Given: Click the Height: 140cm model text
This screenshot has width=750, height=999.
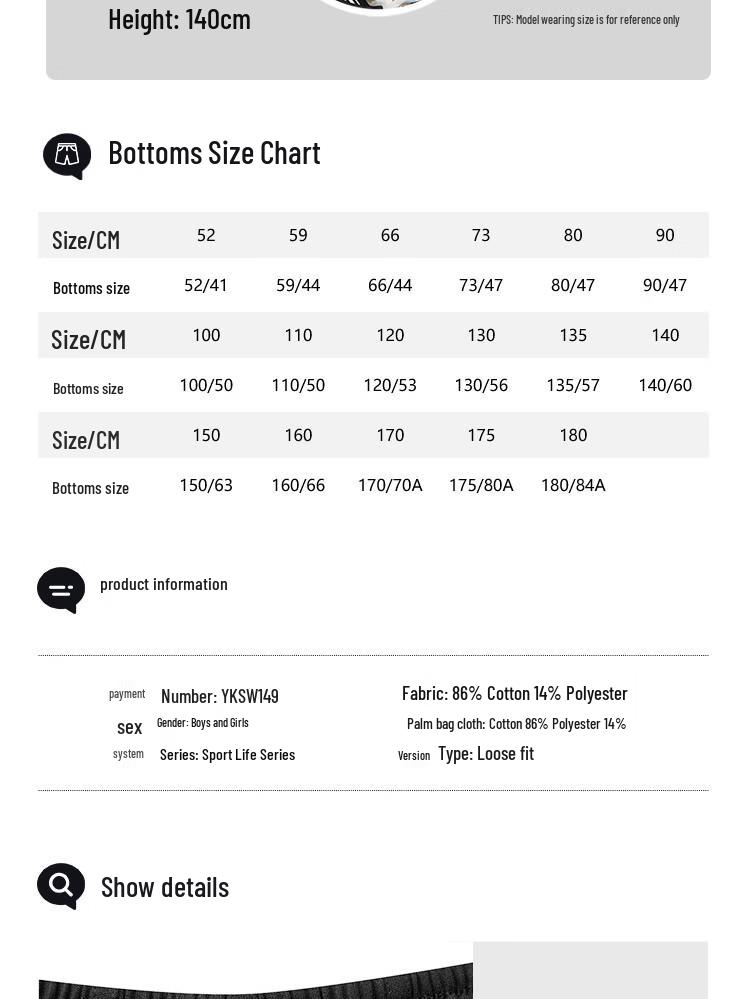Looking at the screenshot, I should point(179,19).
